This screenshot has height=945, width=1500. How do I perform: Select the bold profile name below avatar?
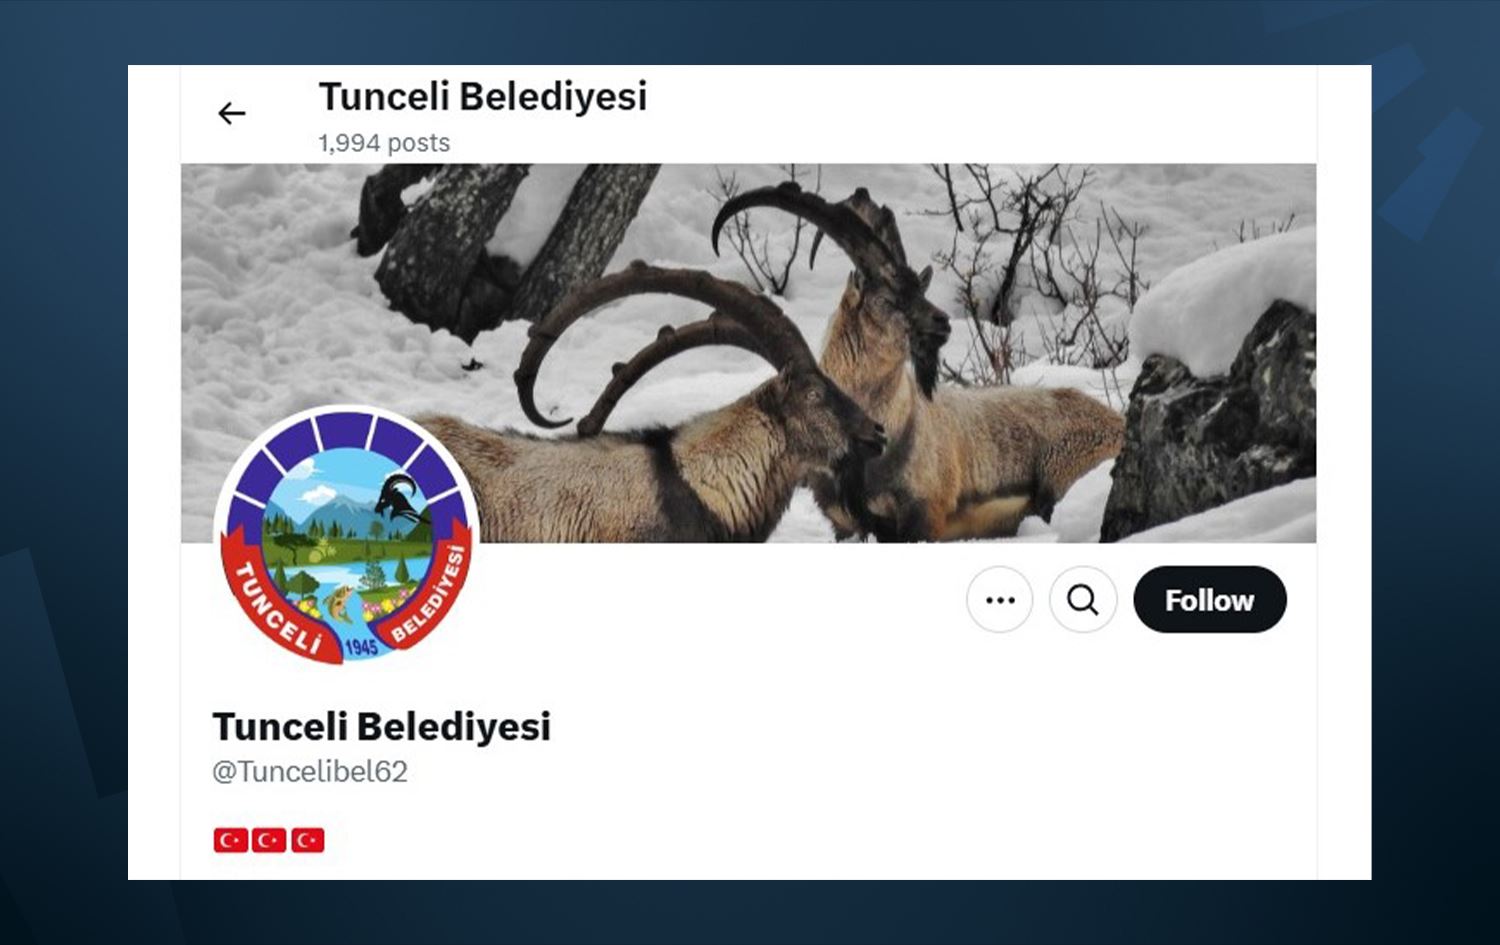click(381, 727)
